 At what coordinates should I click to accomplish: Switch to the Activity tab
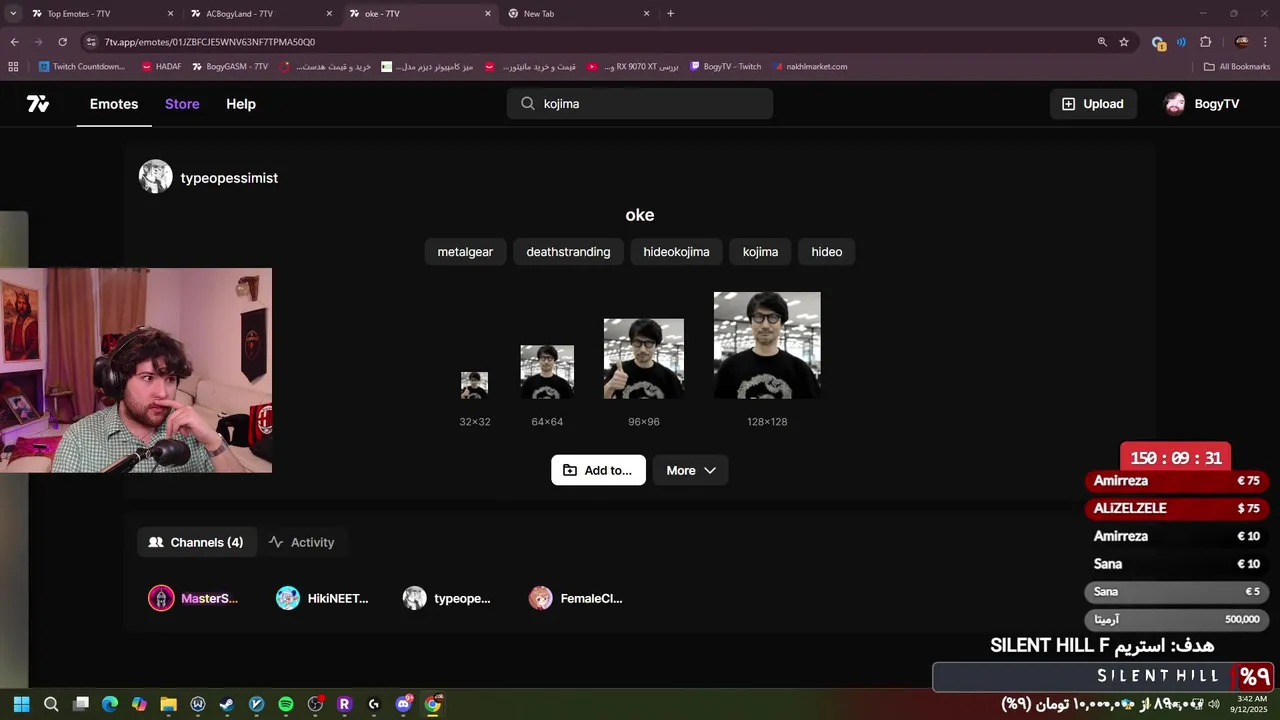click(x=302, y=542)
